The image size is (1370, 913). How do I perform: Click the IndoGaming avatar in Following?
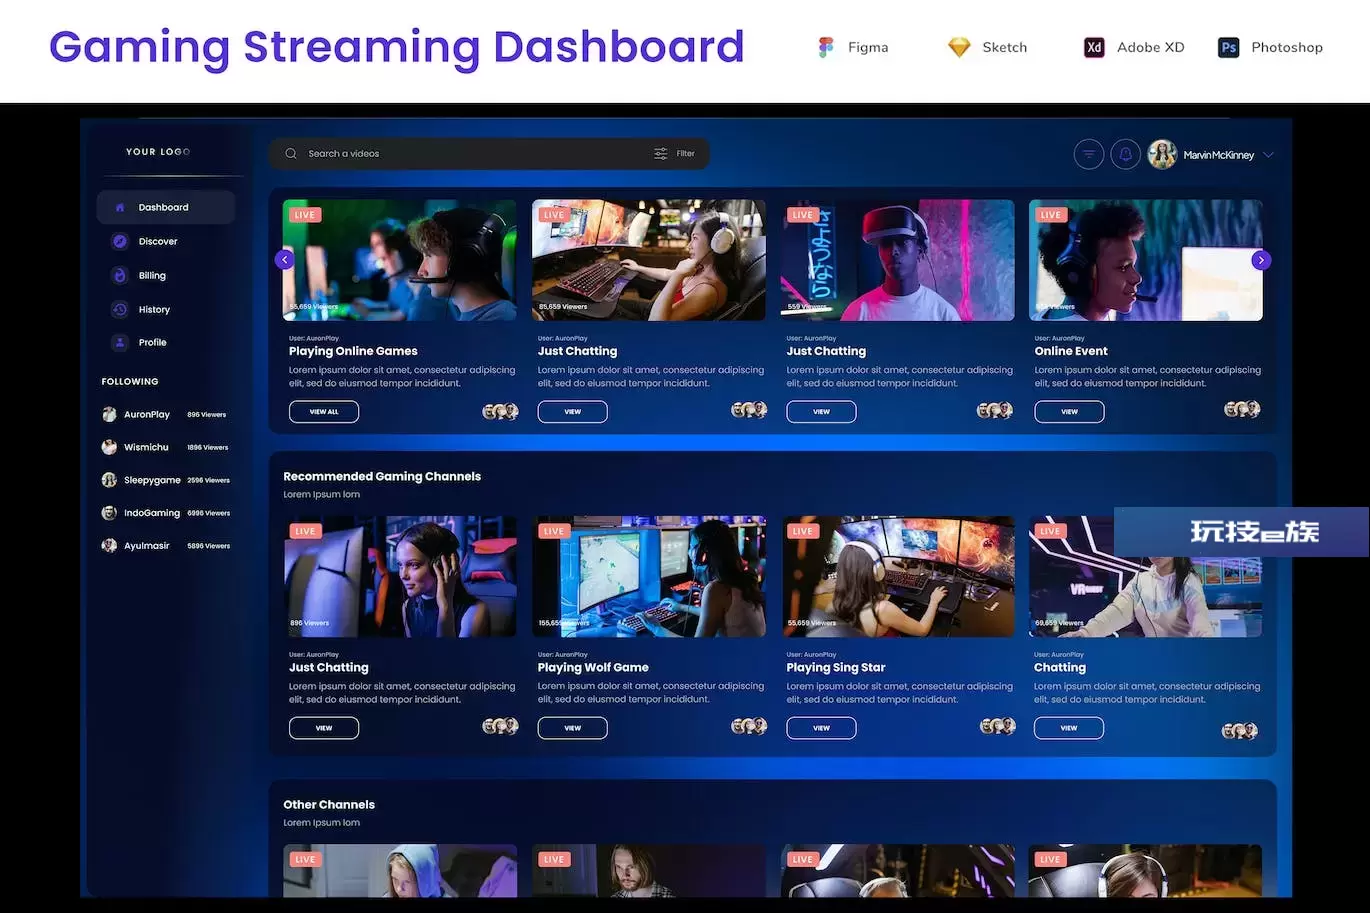109,513
